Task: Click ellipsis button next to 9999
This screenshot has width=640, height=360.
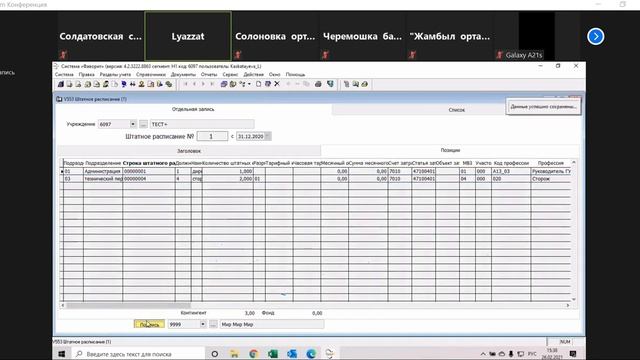Action: point(213,324)
